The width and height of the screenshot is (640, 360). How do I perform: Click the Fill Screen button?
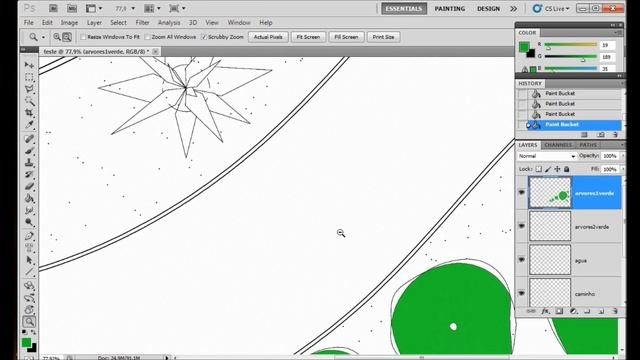pyautogui.click(x=346, y=37)
